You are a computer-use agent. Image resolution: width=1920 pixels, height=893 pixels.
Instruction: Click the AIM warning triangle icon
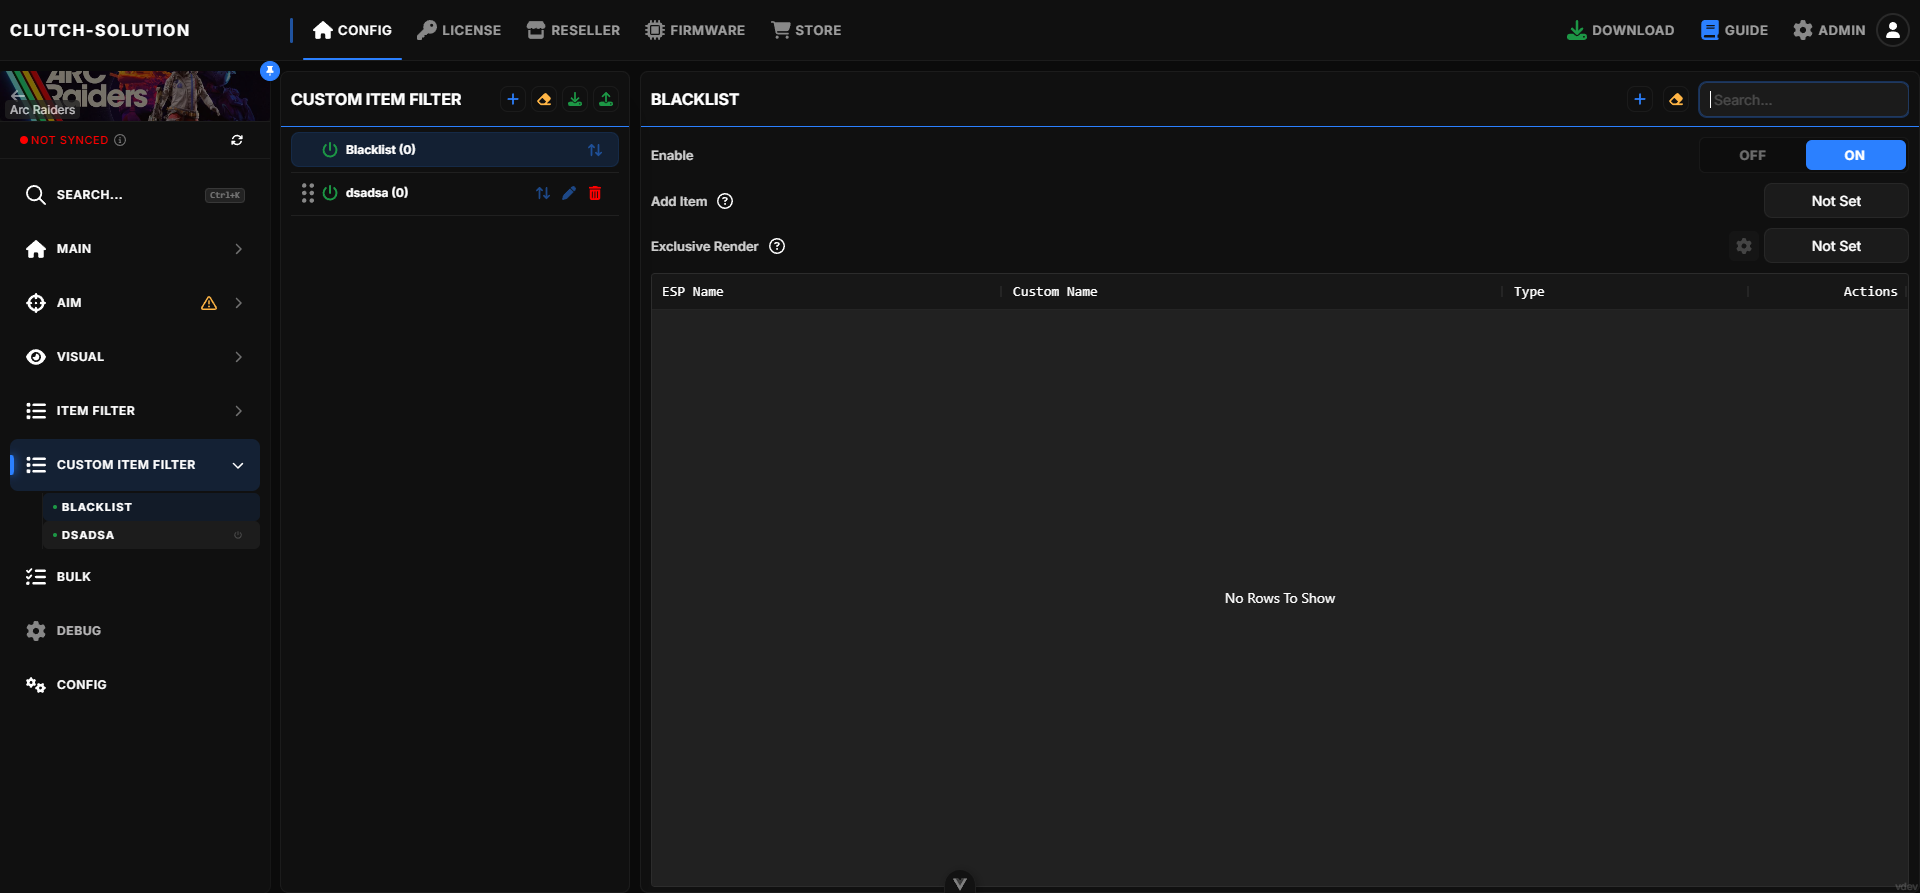point(209,303)
